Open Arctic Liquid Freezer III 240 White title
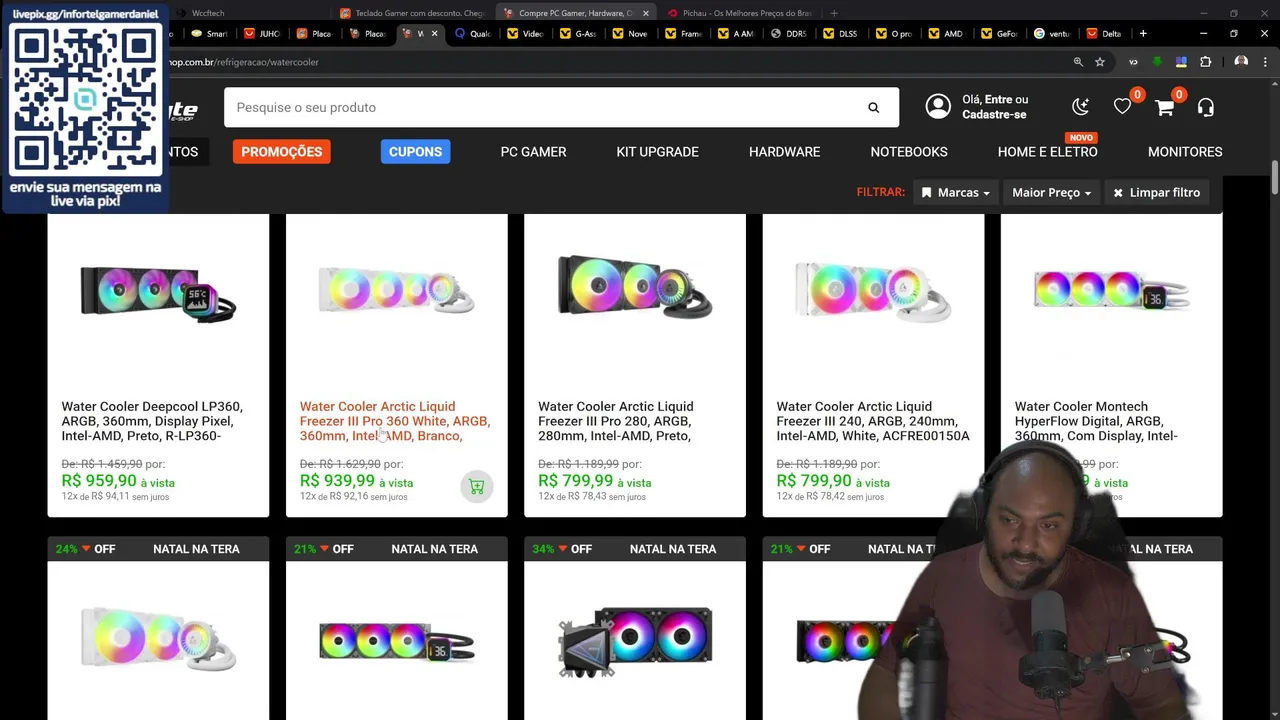The height and width of the screenshot is (720, 1280). (x=872, y=421)
